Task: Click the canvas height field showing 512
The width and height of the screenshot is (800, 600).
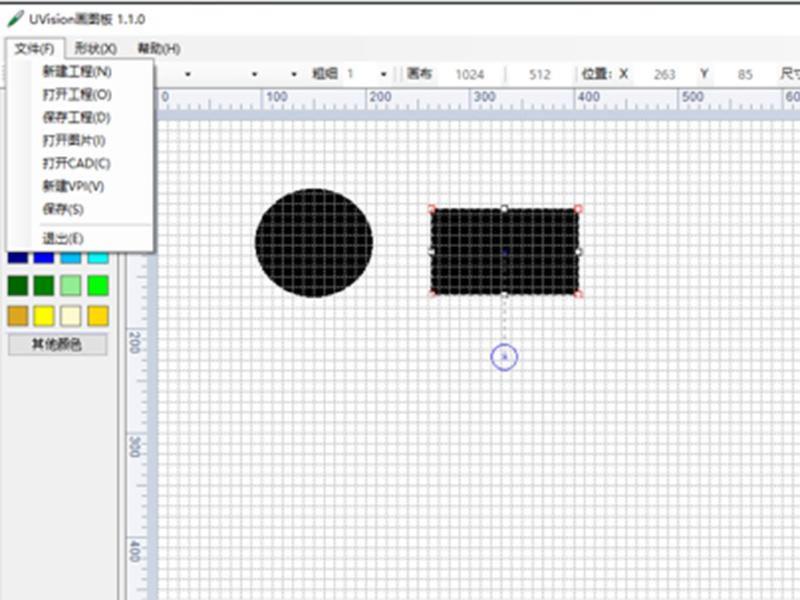Action: coord(540,74)
